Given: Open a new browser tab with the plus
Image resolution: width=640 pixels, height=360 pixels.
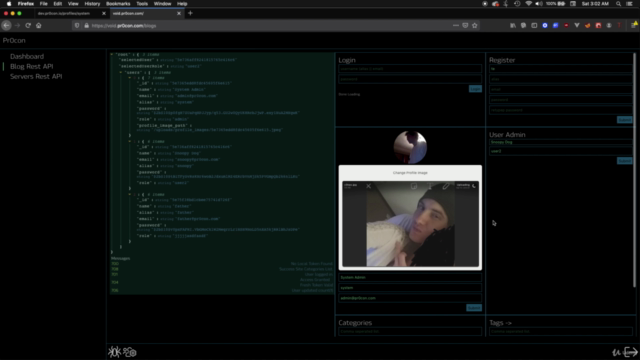Looking at the screenshot, I should [x=190, y=13].
